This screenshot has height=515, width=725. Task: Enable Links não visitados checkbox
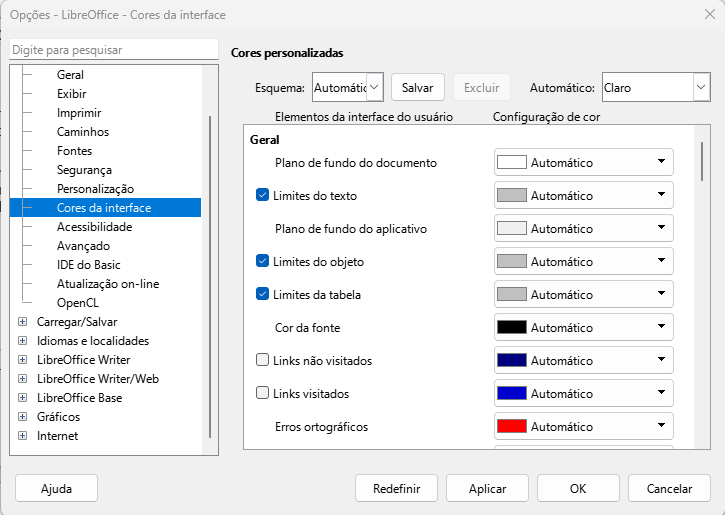point(262,360)
